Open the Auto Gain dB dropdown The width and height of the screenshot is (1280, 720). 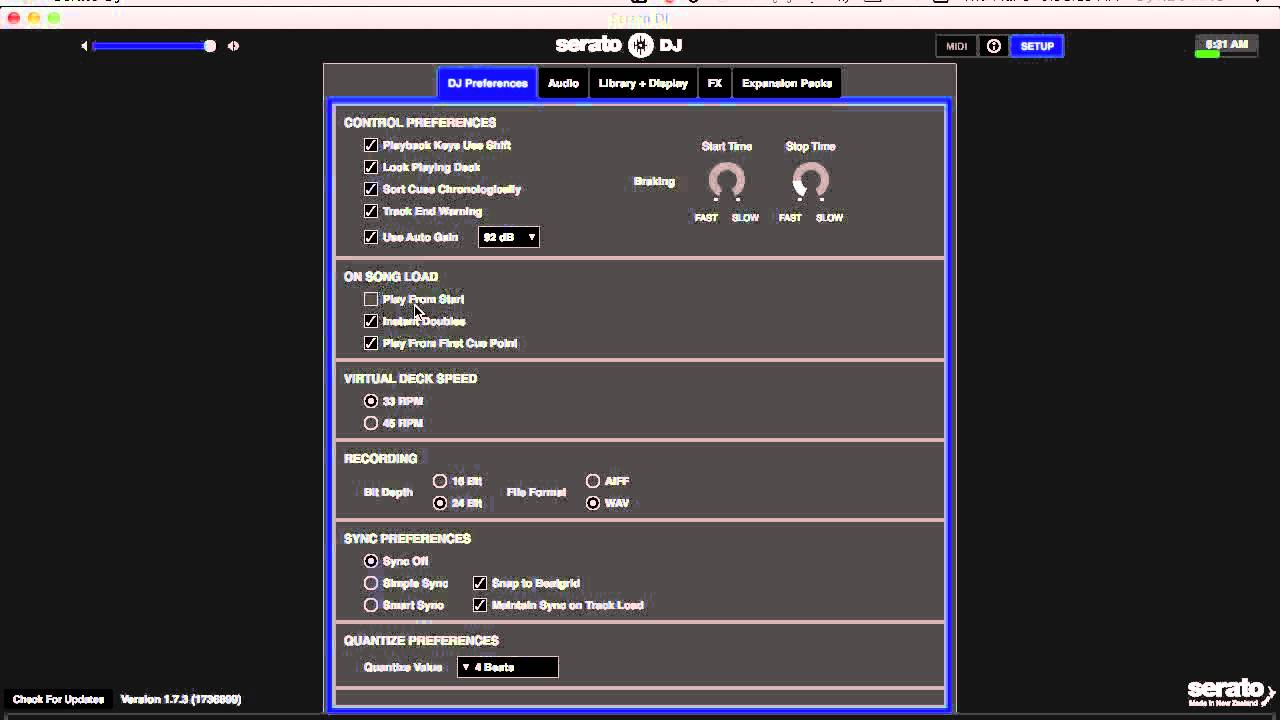coord(509,238)
